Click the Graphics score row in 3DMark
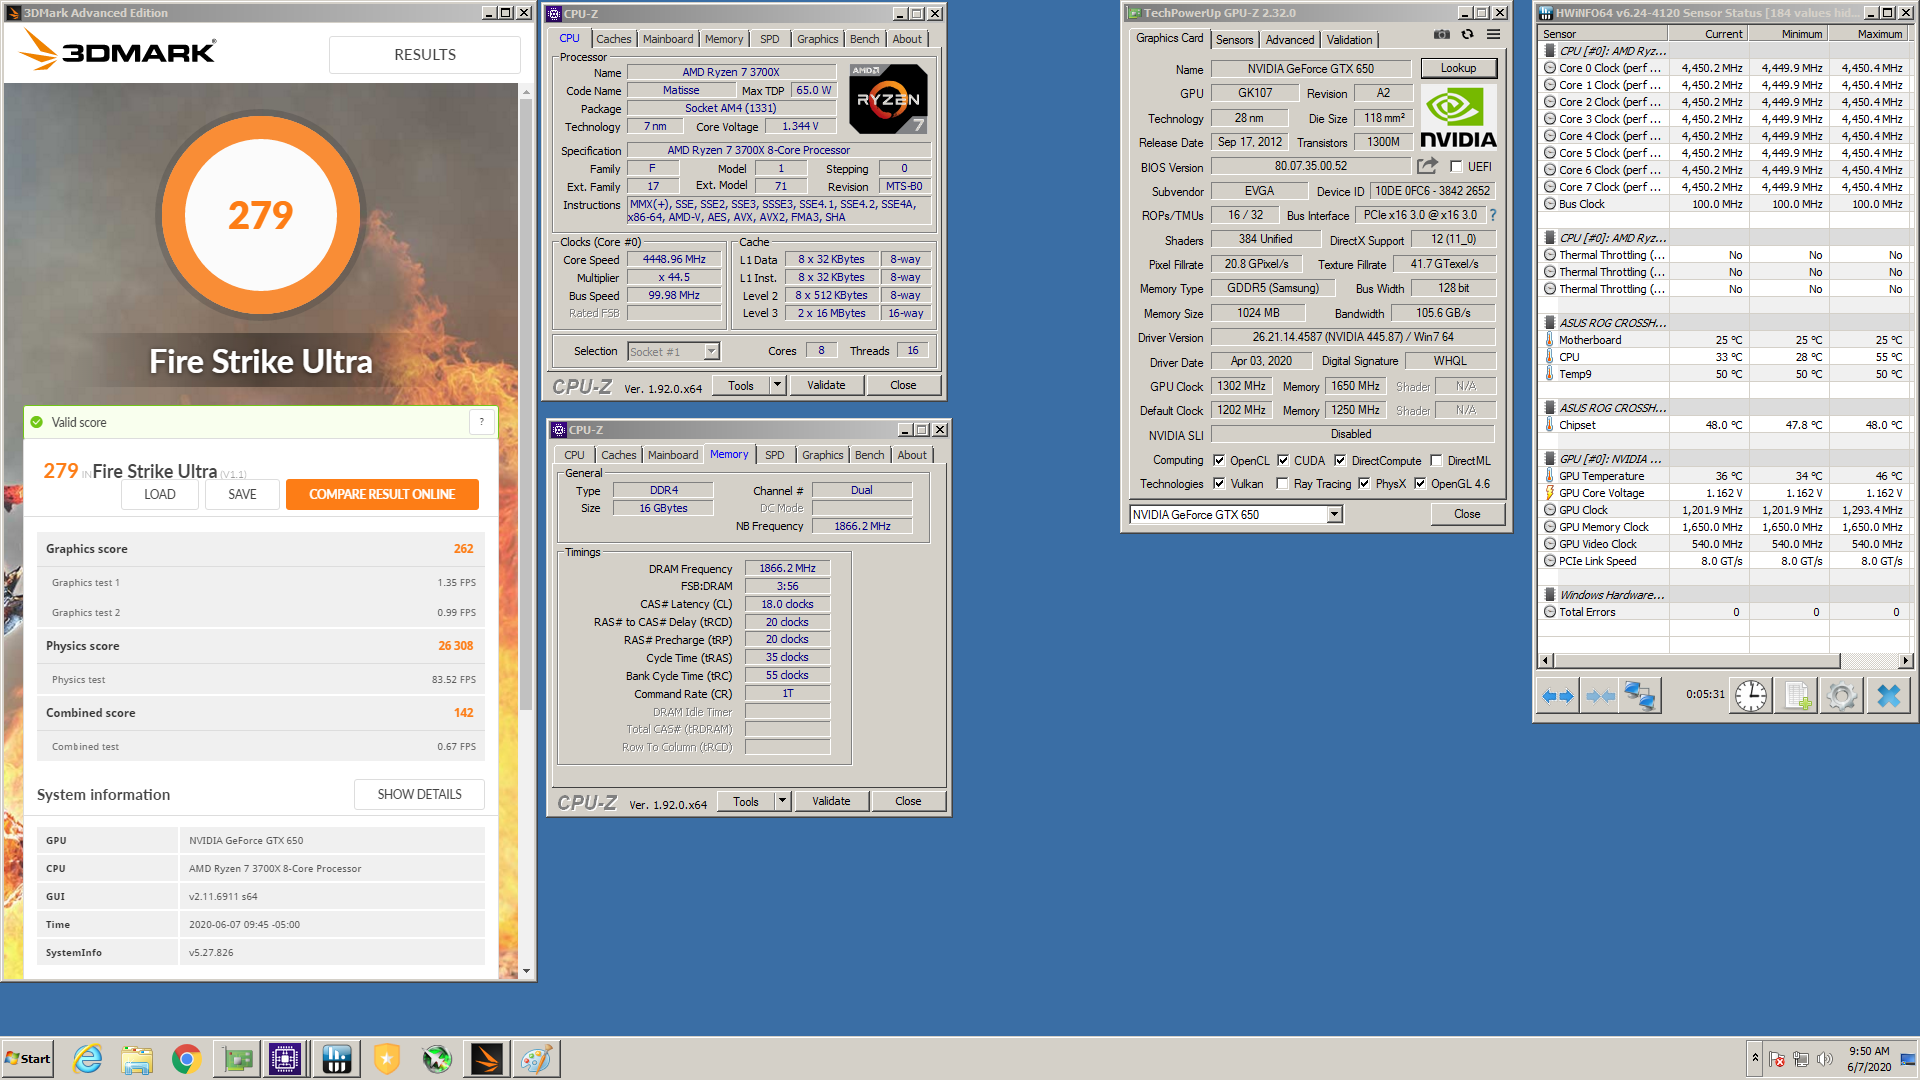The image size is (1920, 1080). click(x=260, y=548)
